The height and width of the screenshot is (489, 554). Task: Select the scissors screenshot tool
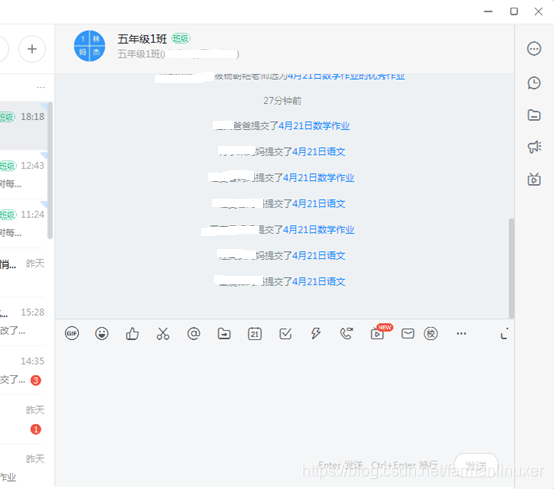163,334
